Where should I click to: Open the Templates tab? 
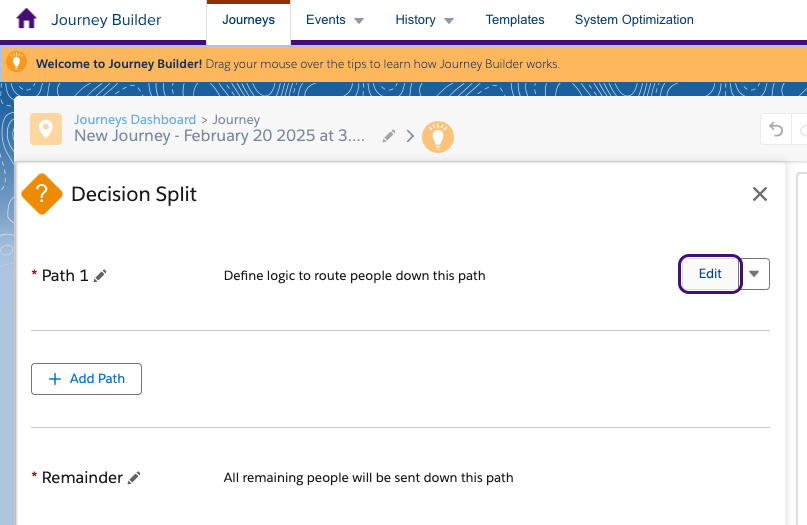(515, 20)
